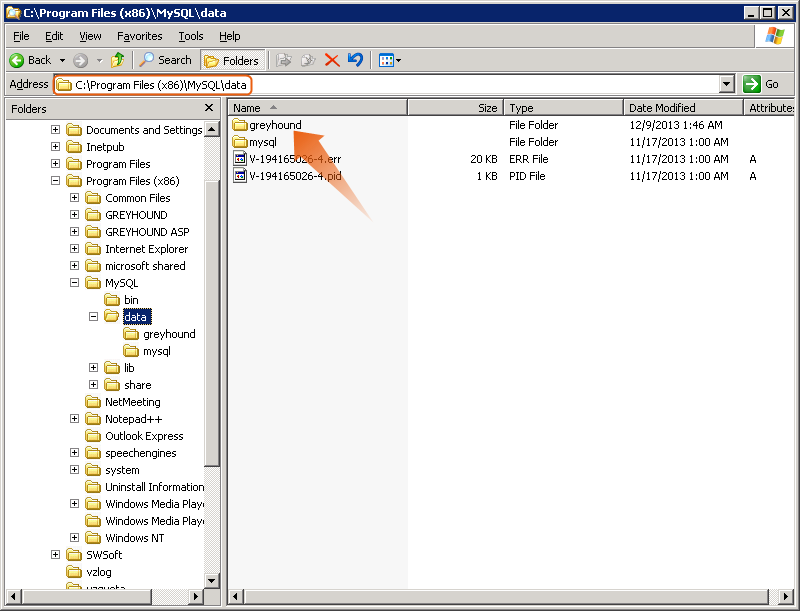The image size is (800, 611).
Task: Click the folder tree scroll-down arrow
Action: pyautogui.click(x=212, y=580)
